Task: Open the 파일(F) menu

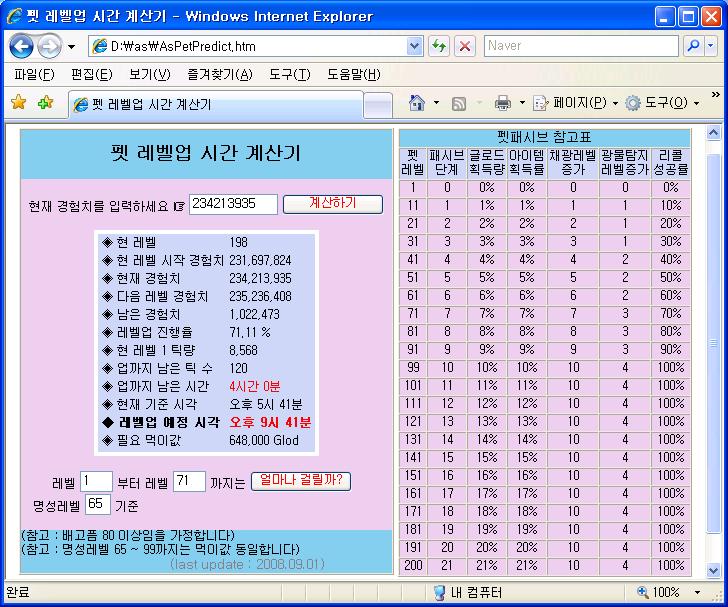Action: (32, 75)
